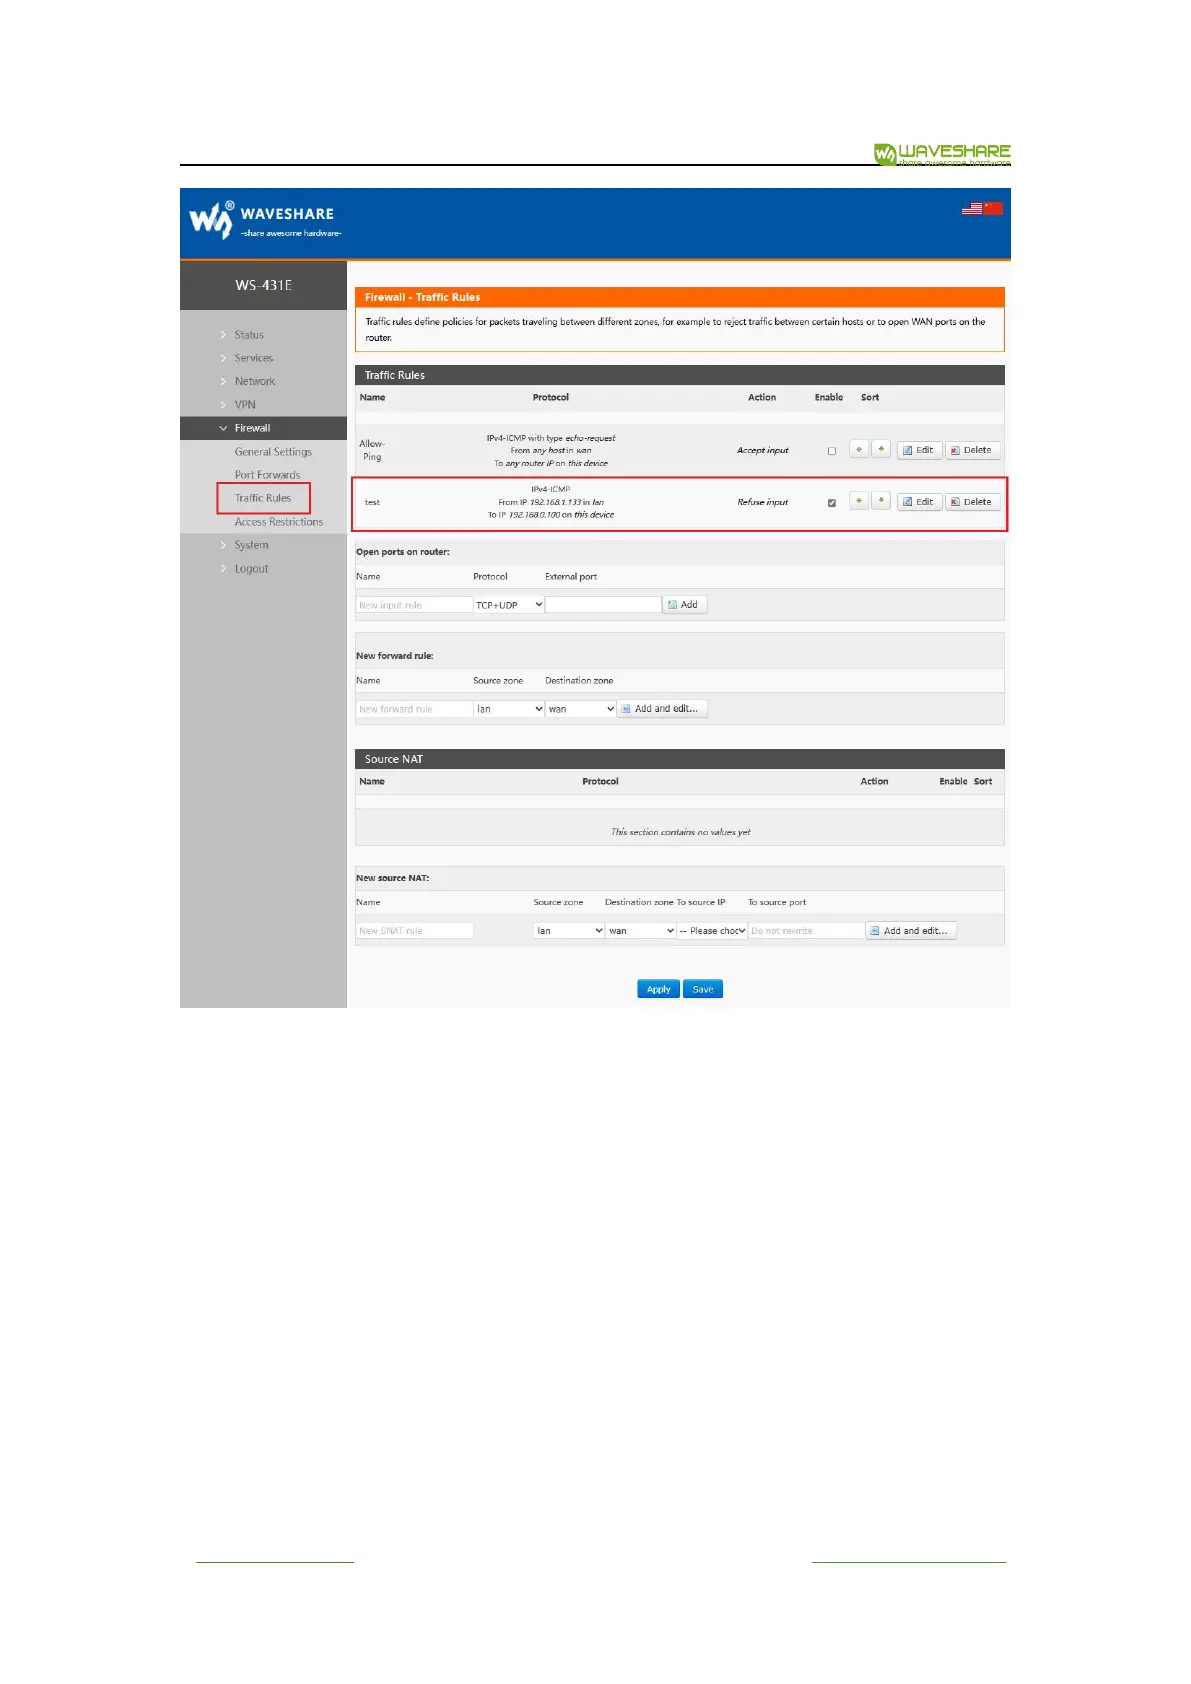1191x1684 pixels.
Task: Click the Waveshare logo in blue header
Action: tap(265, 220)
